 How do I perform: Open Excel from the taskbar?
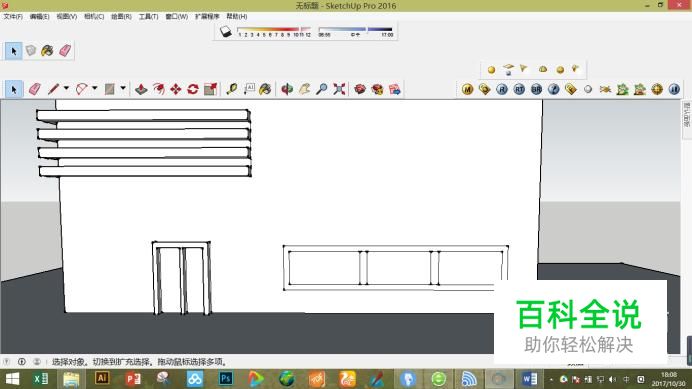[41, 379]
